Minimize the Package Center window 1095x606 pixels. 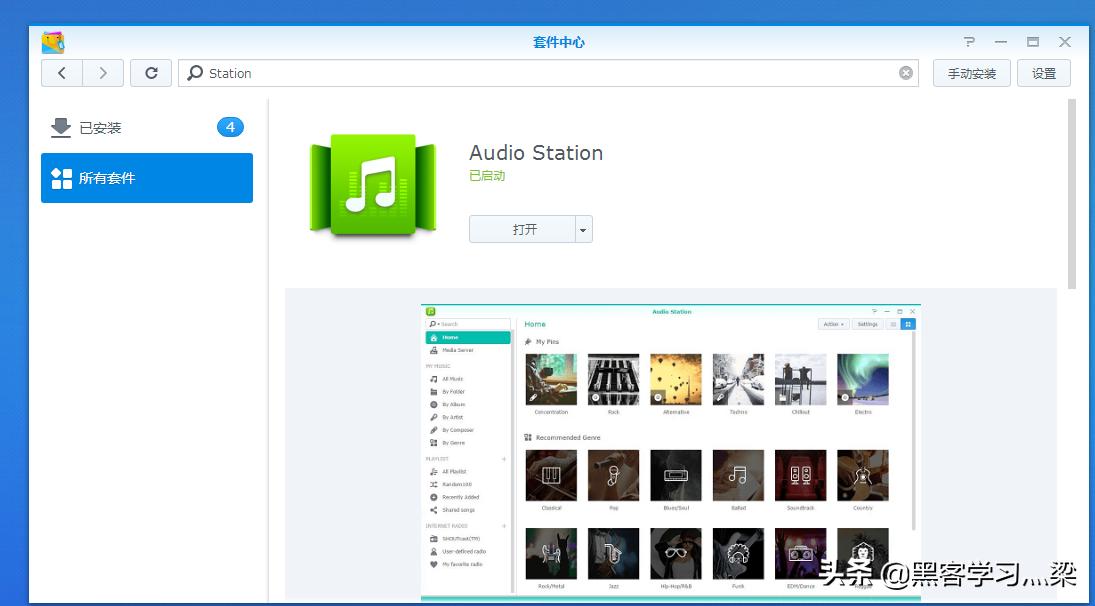(1001, 42)
